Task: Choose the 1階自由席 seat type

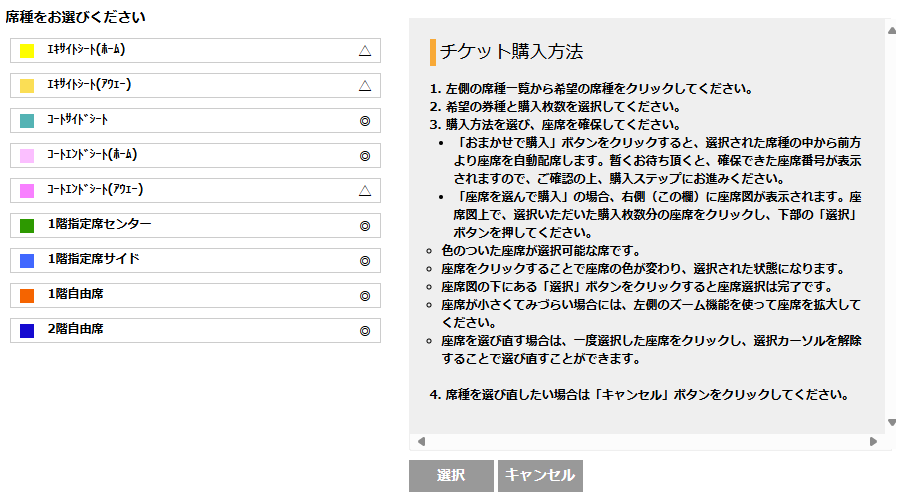Action: click(x=195, y=295)
